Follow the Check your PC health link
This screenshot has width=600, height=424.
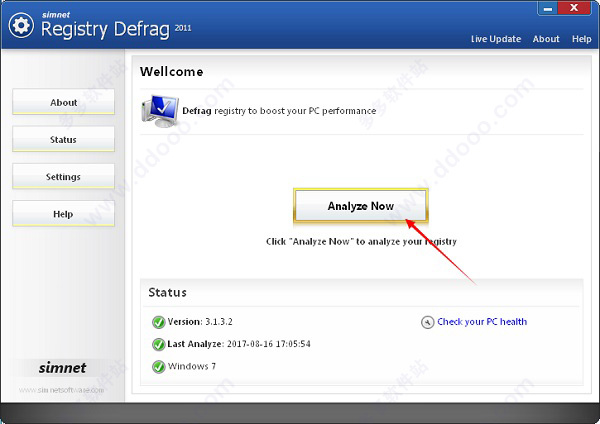click(482, 322)
